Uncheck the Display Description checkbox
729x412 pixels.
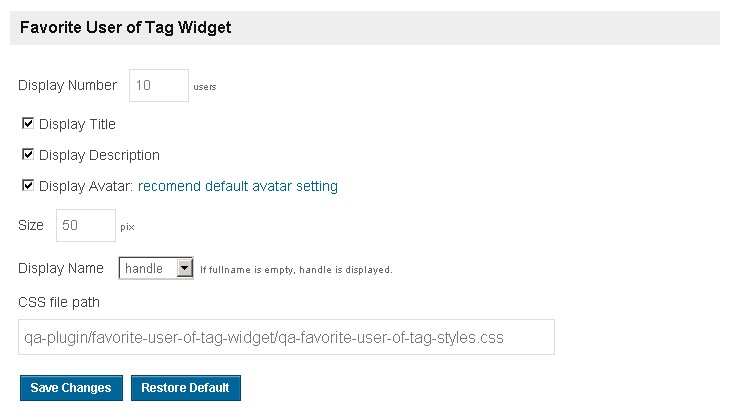[x=28, y=155]
